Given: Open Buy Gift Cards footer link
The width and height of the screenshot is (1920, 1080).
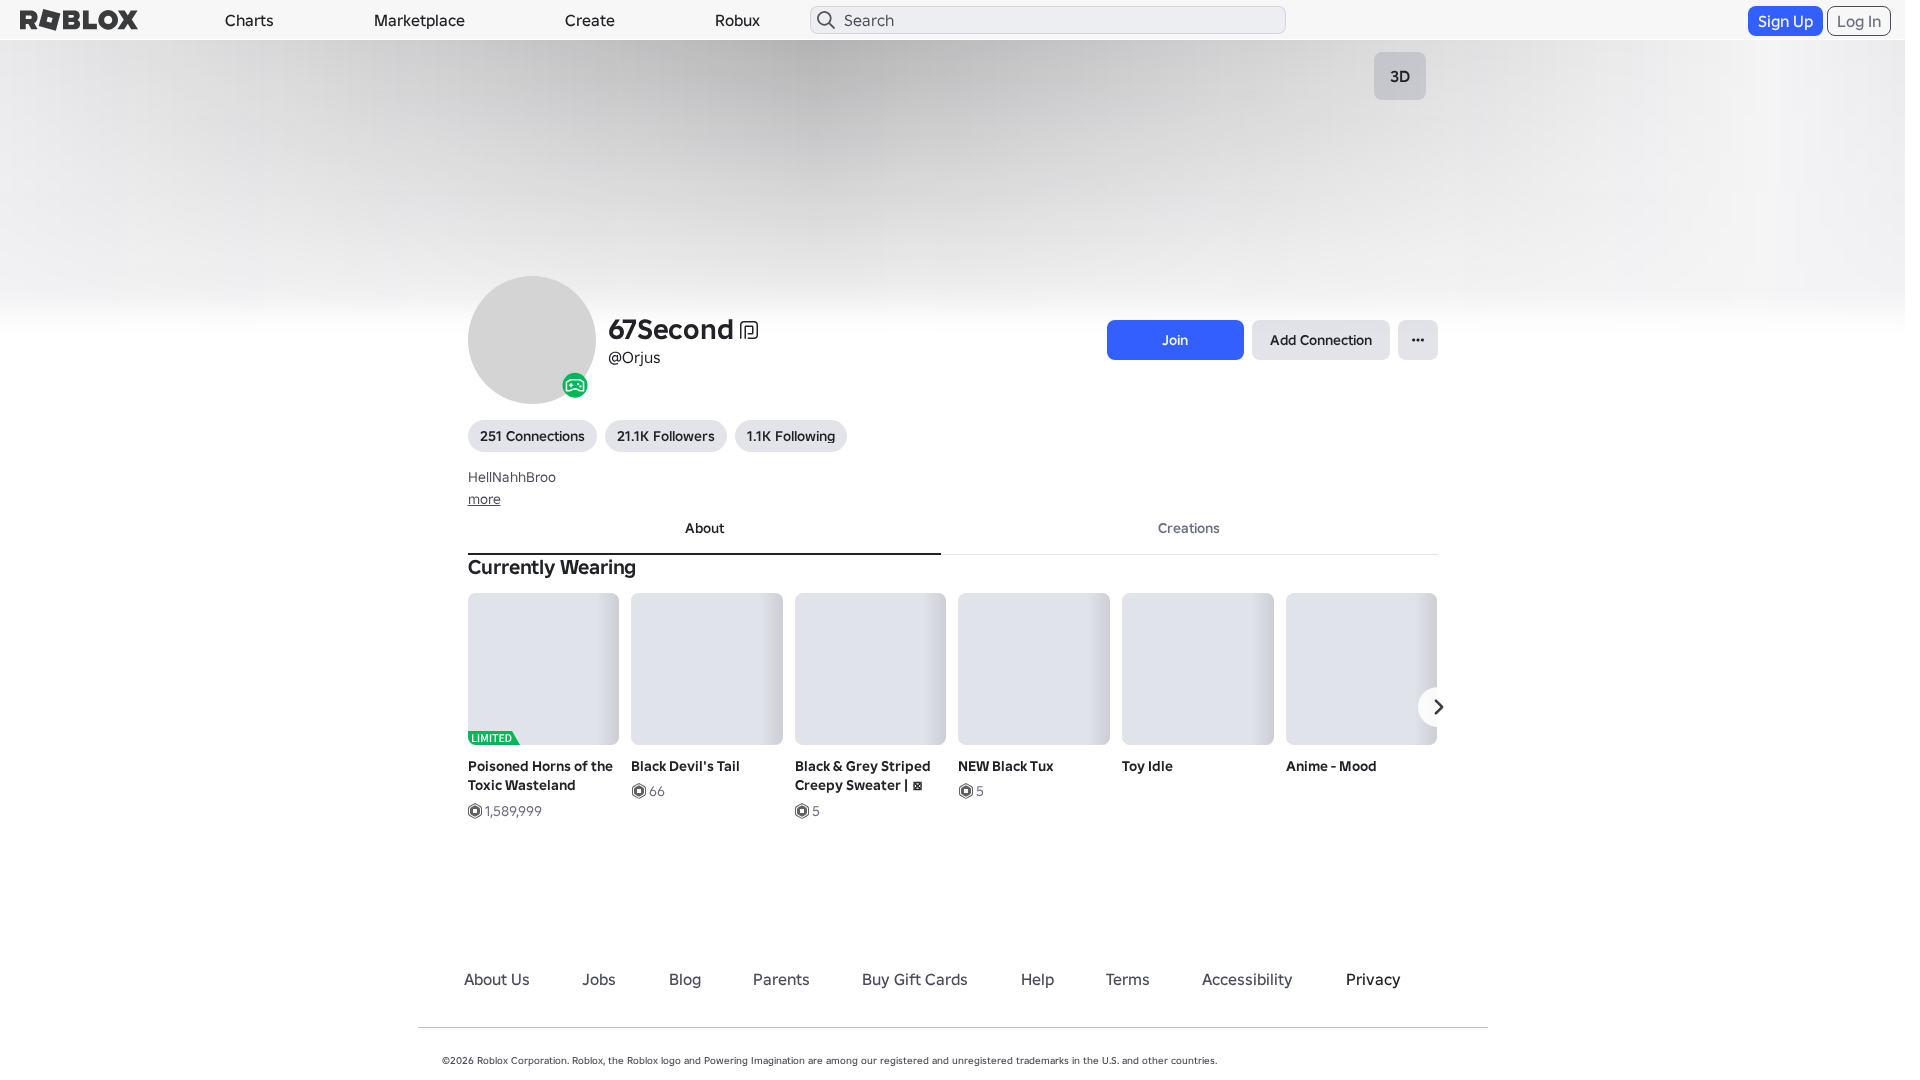Looking at the screenshot, I should click(915, 979).
